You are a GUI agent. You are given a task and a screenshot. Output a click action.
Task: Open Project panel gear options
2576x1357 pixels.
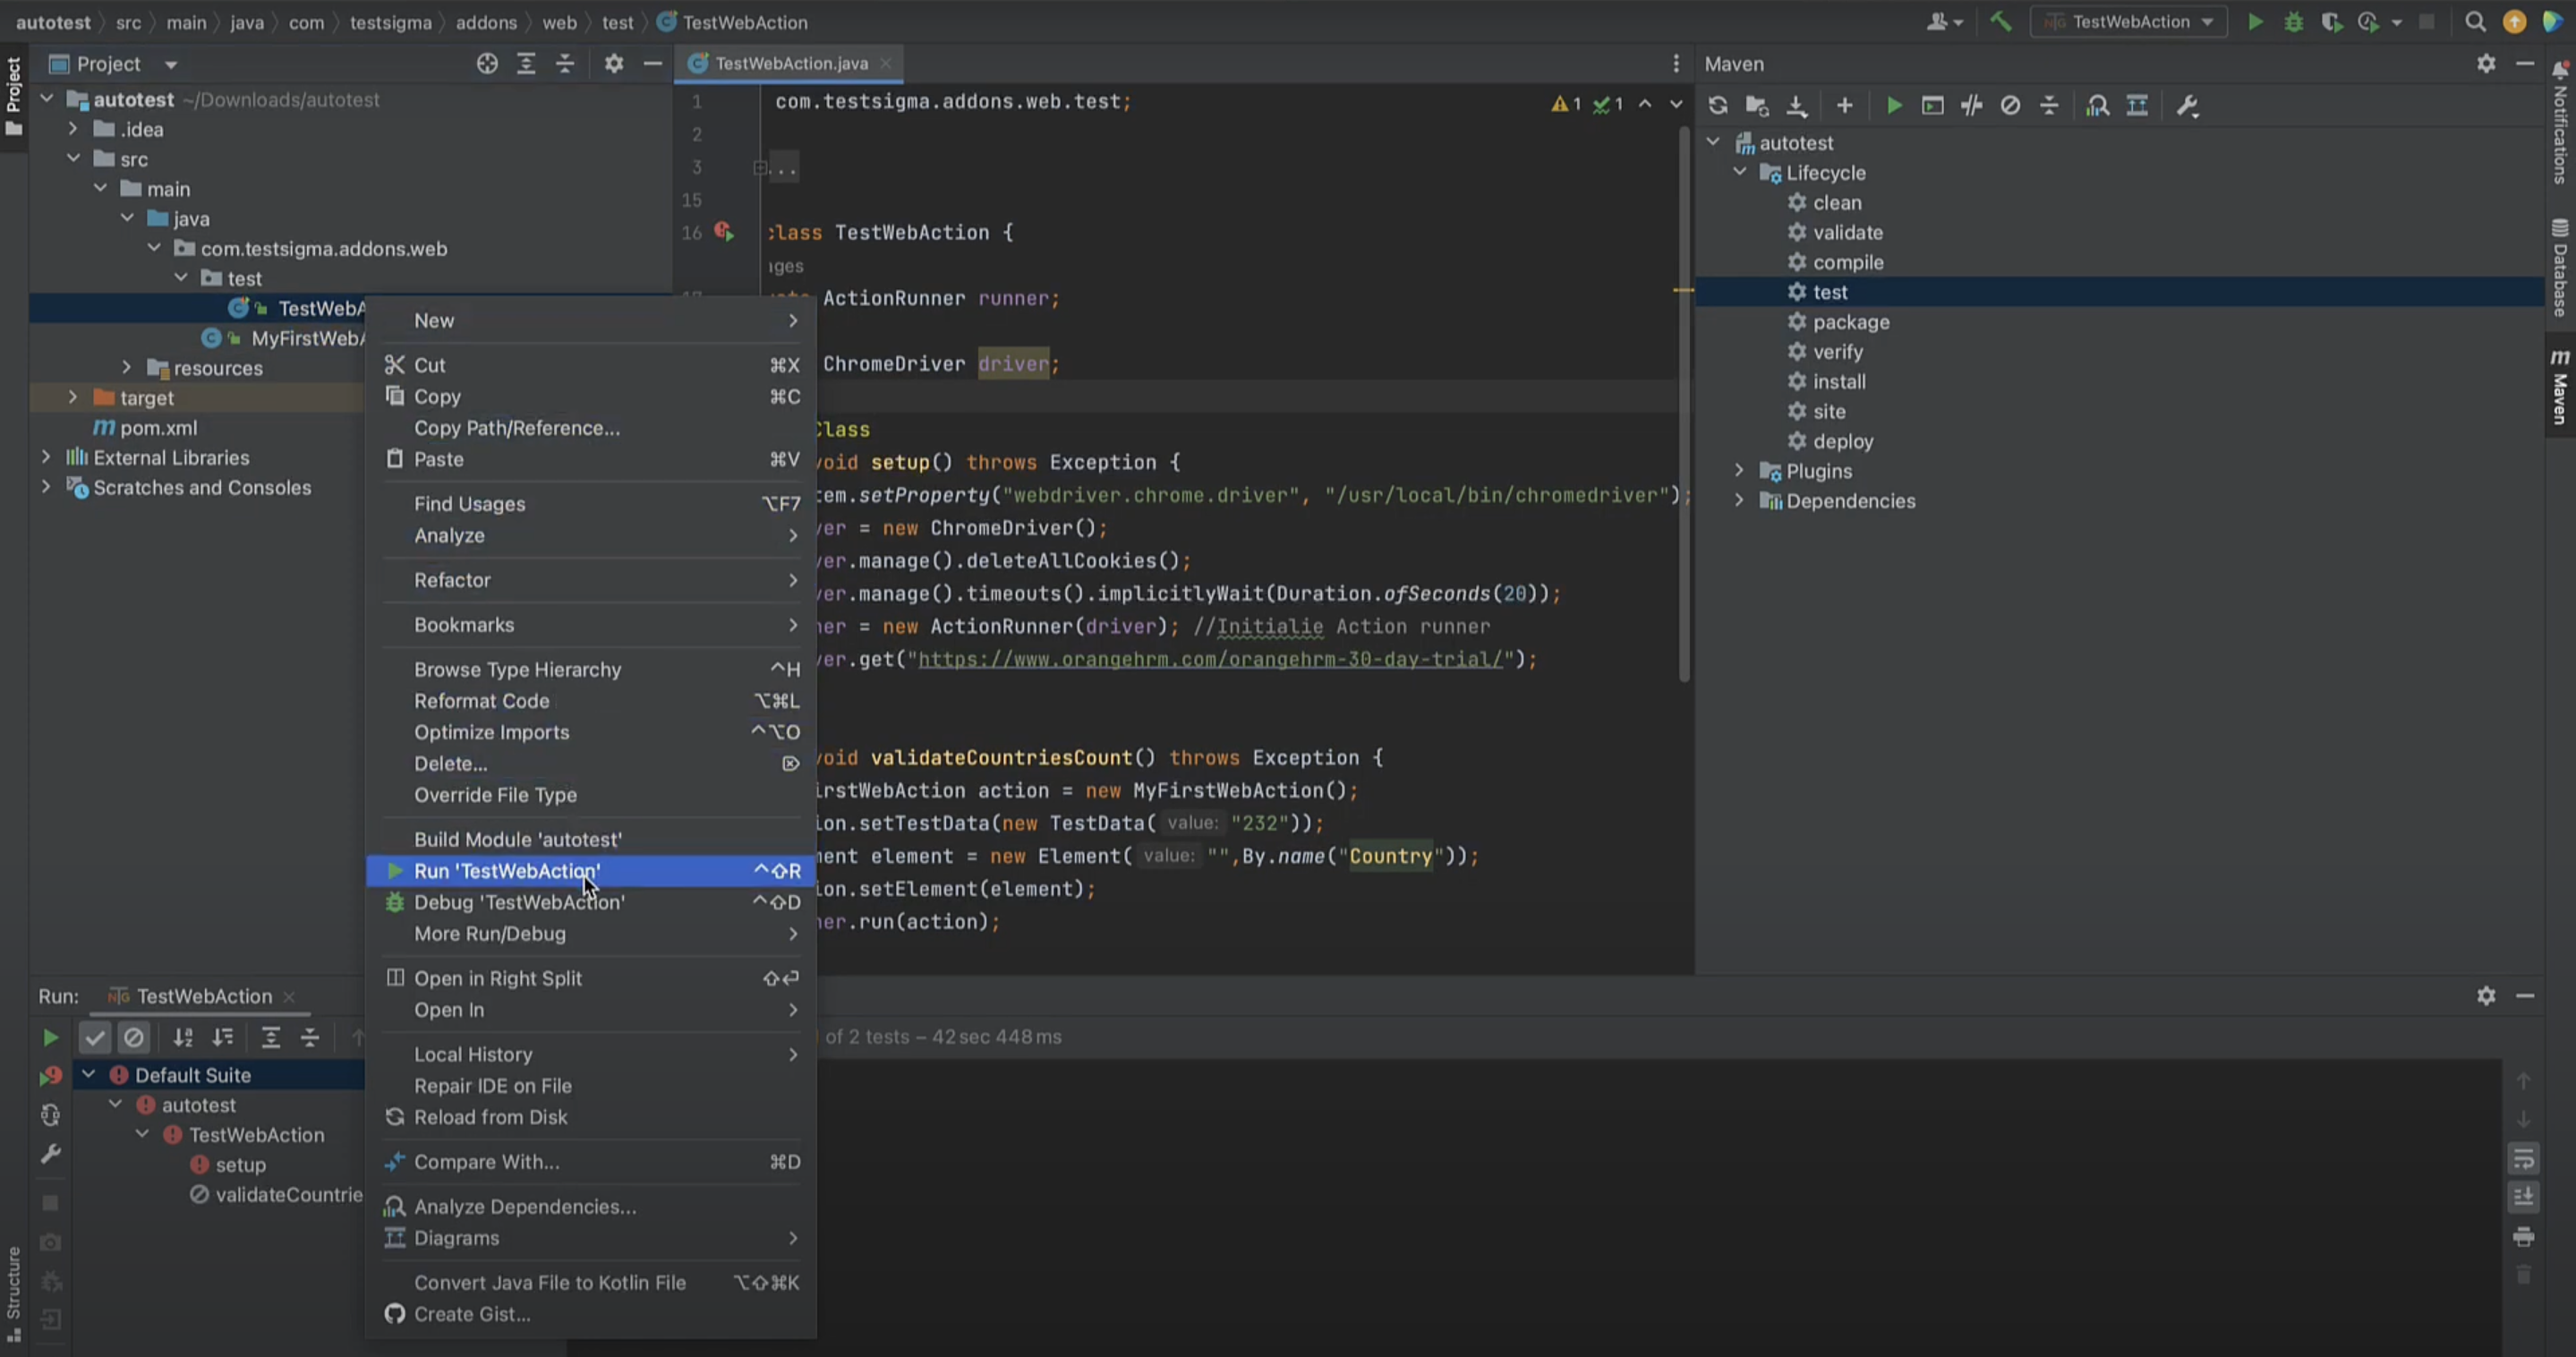click(x=614, y=64)
